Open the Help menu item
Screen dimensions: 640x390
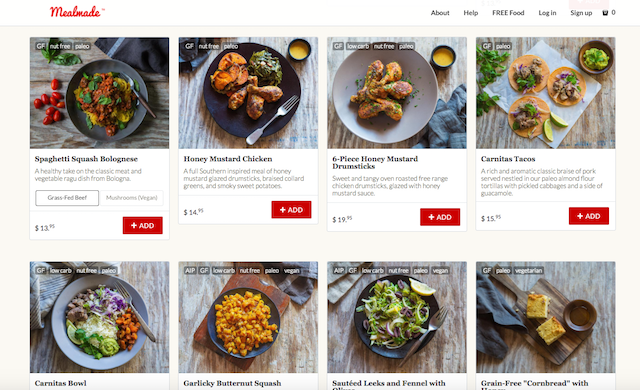point(471,13)
